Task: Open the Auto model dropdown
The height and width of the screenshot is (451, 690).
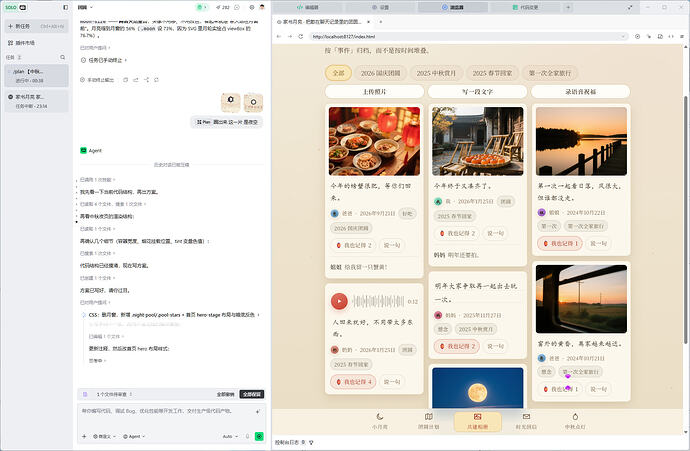Action: [230, 436]
